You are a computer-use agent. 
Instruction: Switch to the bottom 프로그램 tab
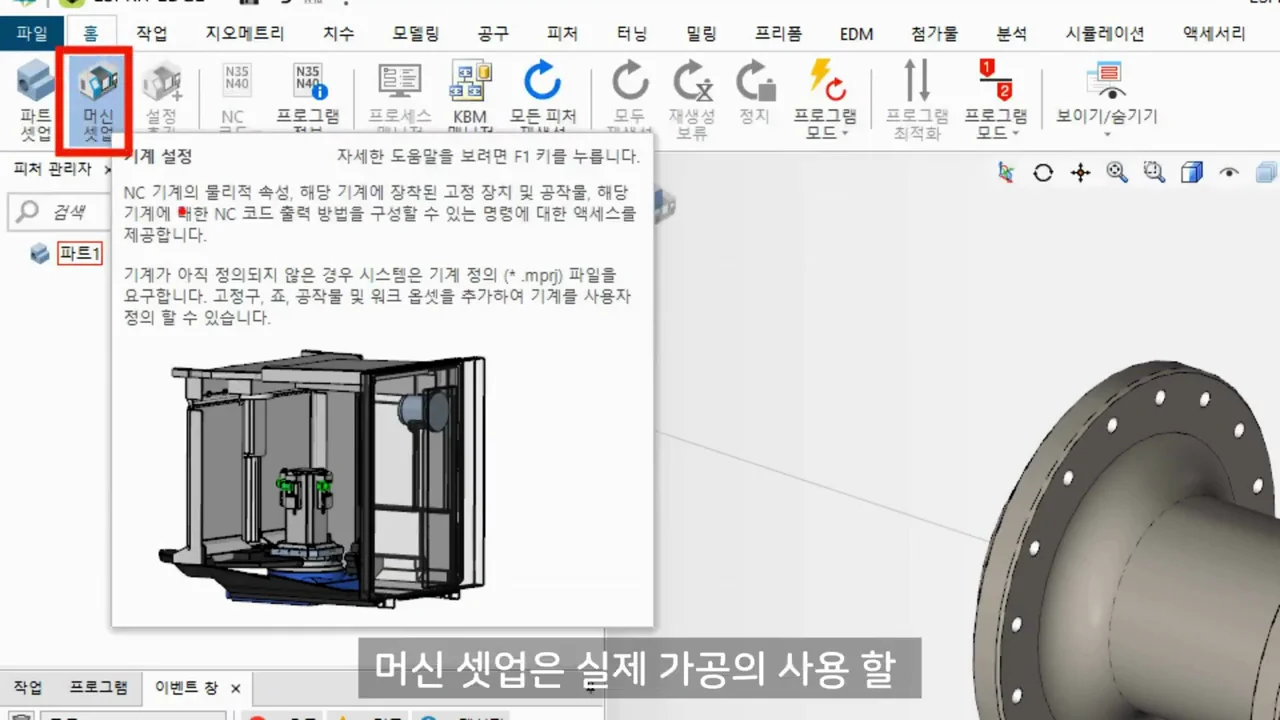click(x=98, y=688)
